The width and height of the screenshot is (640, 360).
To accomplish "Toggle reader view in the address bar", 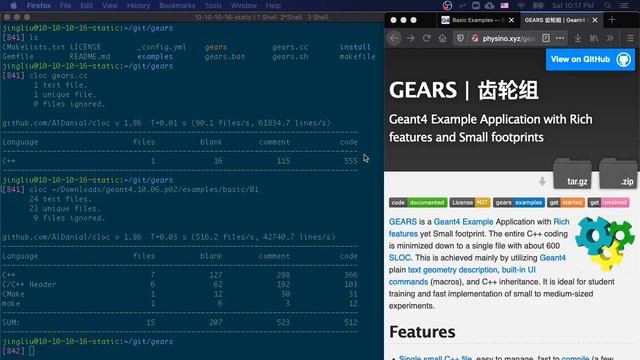I will [546, 38].
